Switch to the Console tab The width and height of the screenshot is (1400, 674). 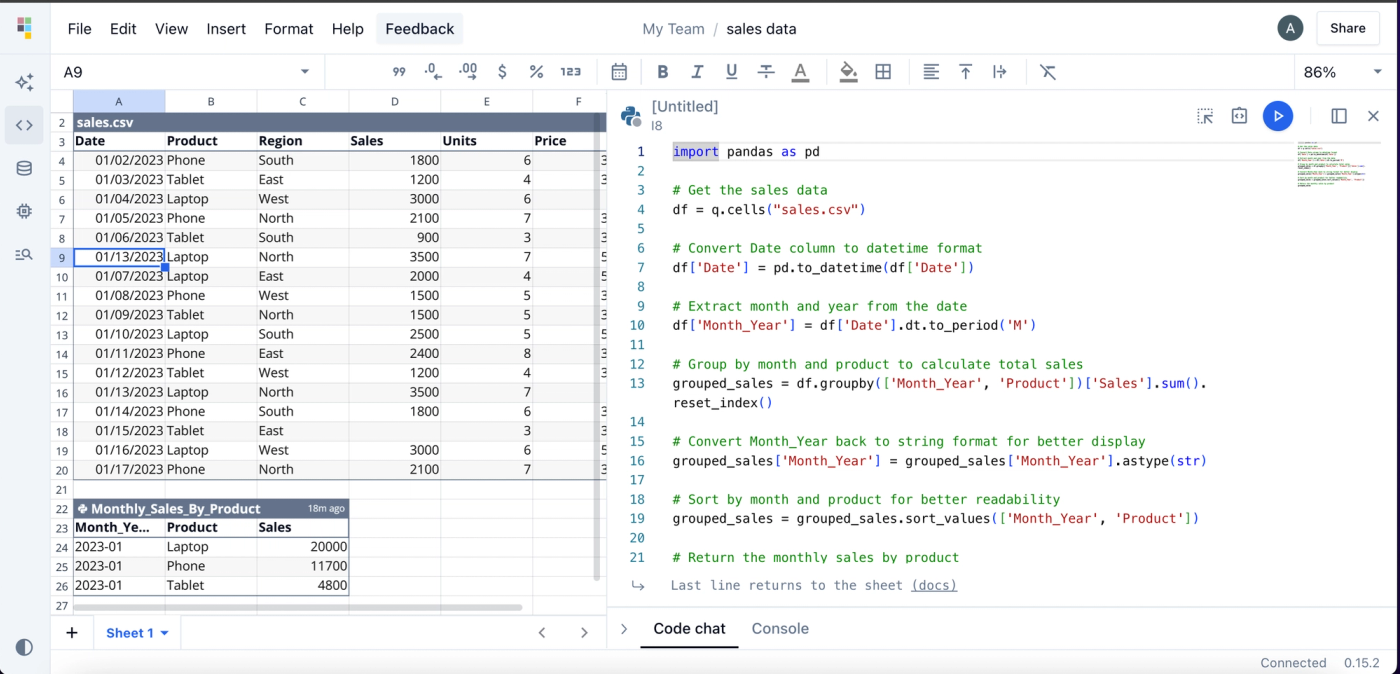780,628
